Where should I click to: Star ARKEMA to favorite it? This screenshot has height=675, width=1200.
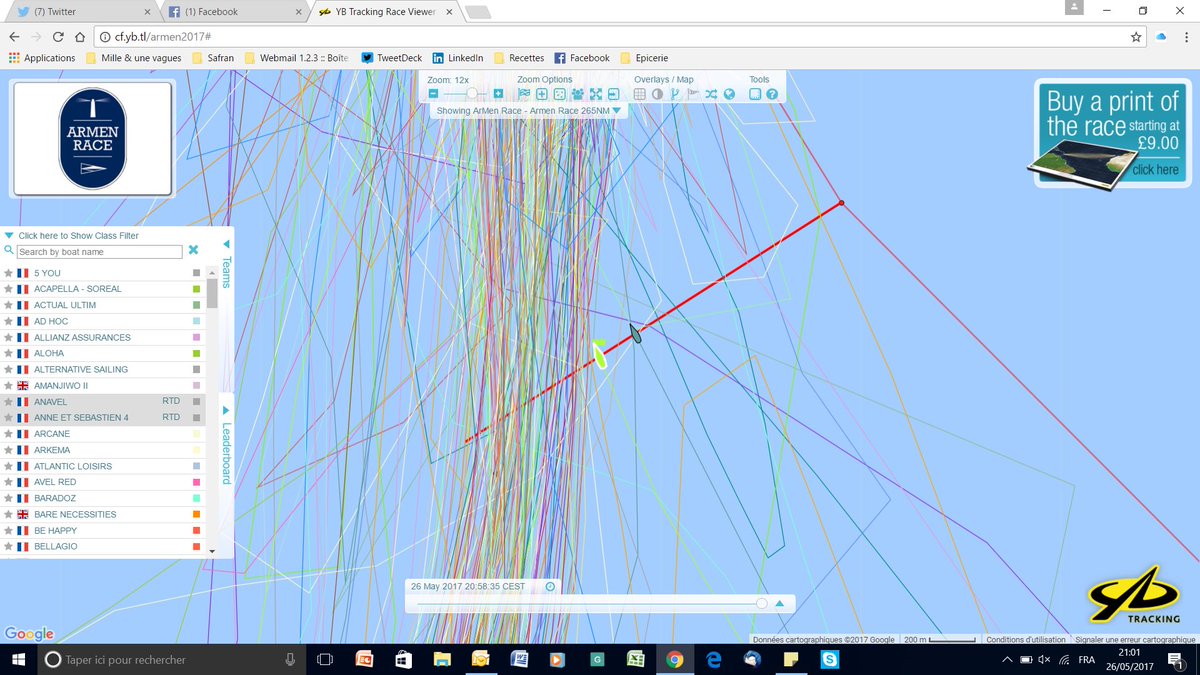pyautogui.click(x=8, y=449)
